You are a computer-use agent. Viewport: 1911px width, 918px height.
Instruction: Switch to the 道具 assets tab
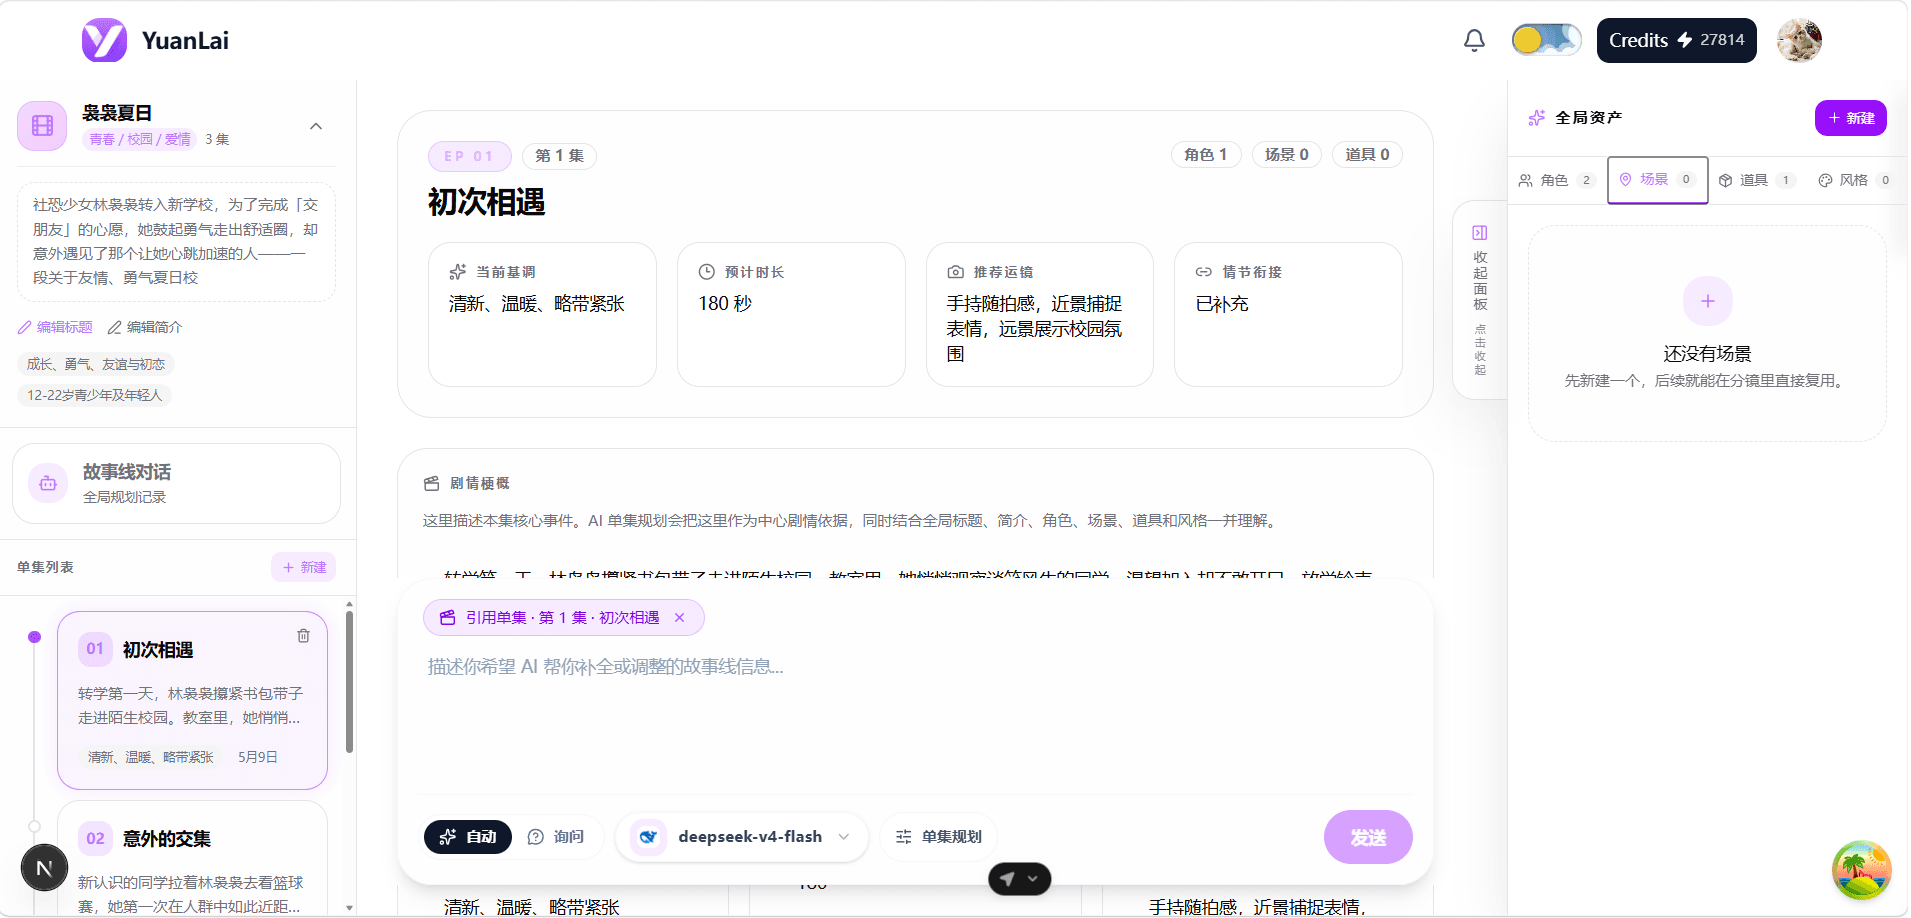pos(1758,180)
